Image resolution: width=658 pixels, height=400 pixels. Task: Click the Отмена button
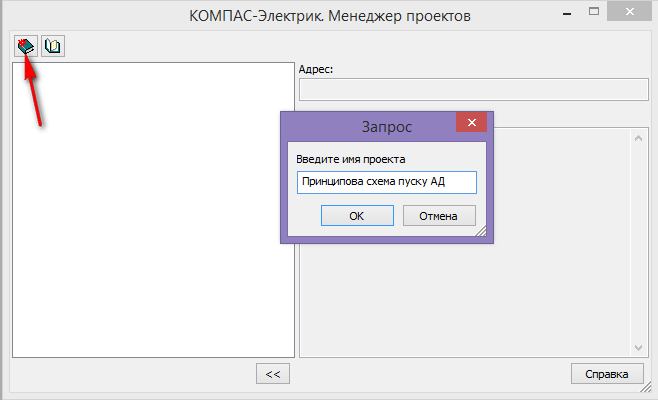click(x=439, y=216)
